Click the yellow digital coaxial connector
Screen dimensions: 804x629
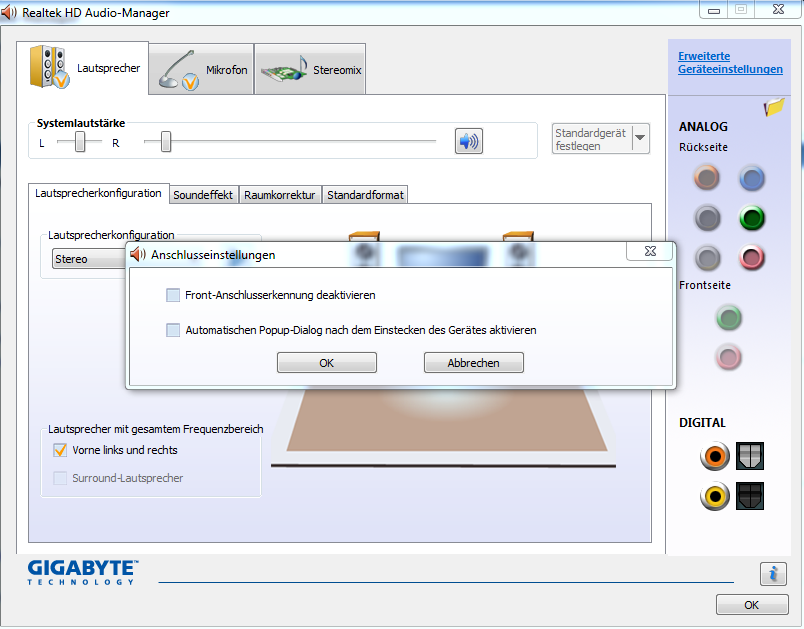[715, 496]
